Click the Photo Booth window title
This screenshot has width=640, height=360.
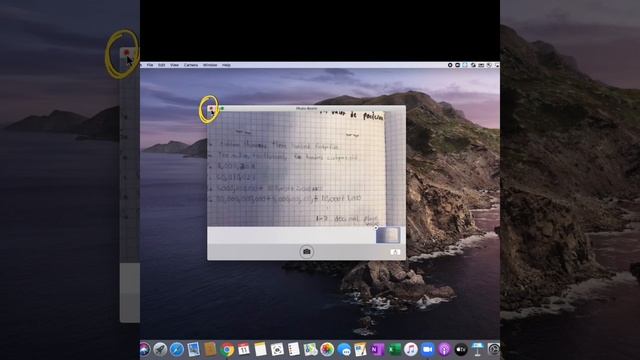point(306,109)
